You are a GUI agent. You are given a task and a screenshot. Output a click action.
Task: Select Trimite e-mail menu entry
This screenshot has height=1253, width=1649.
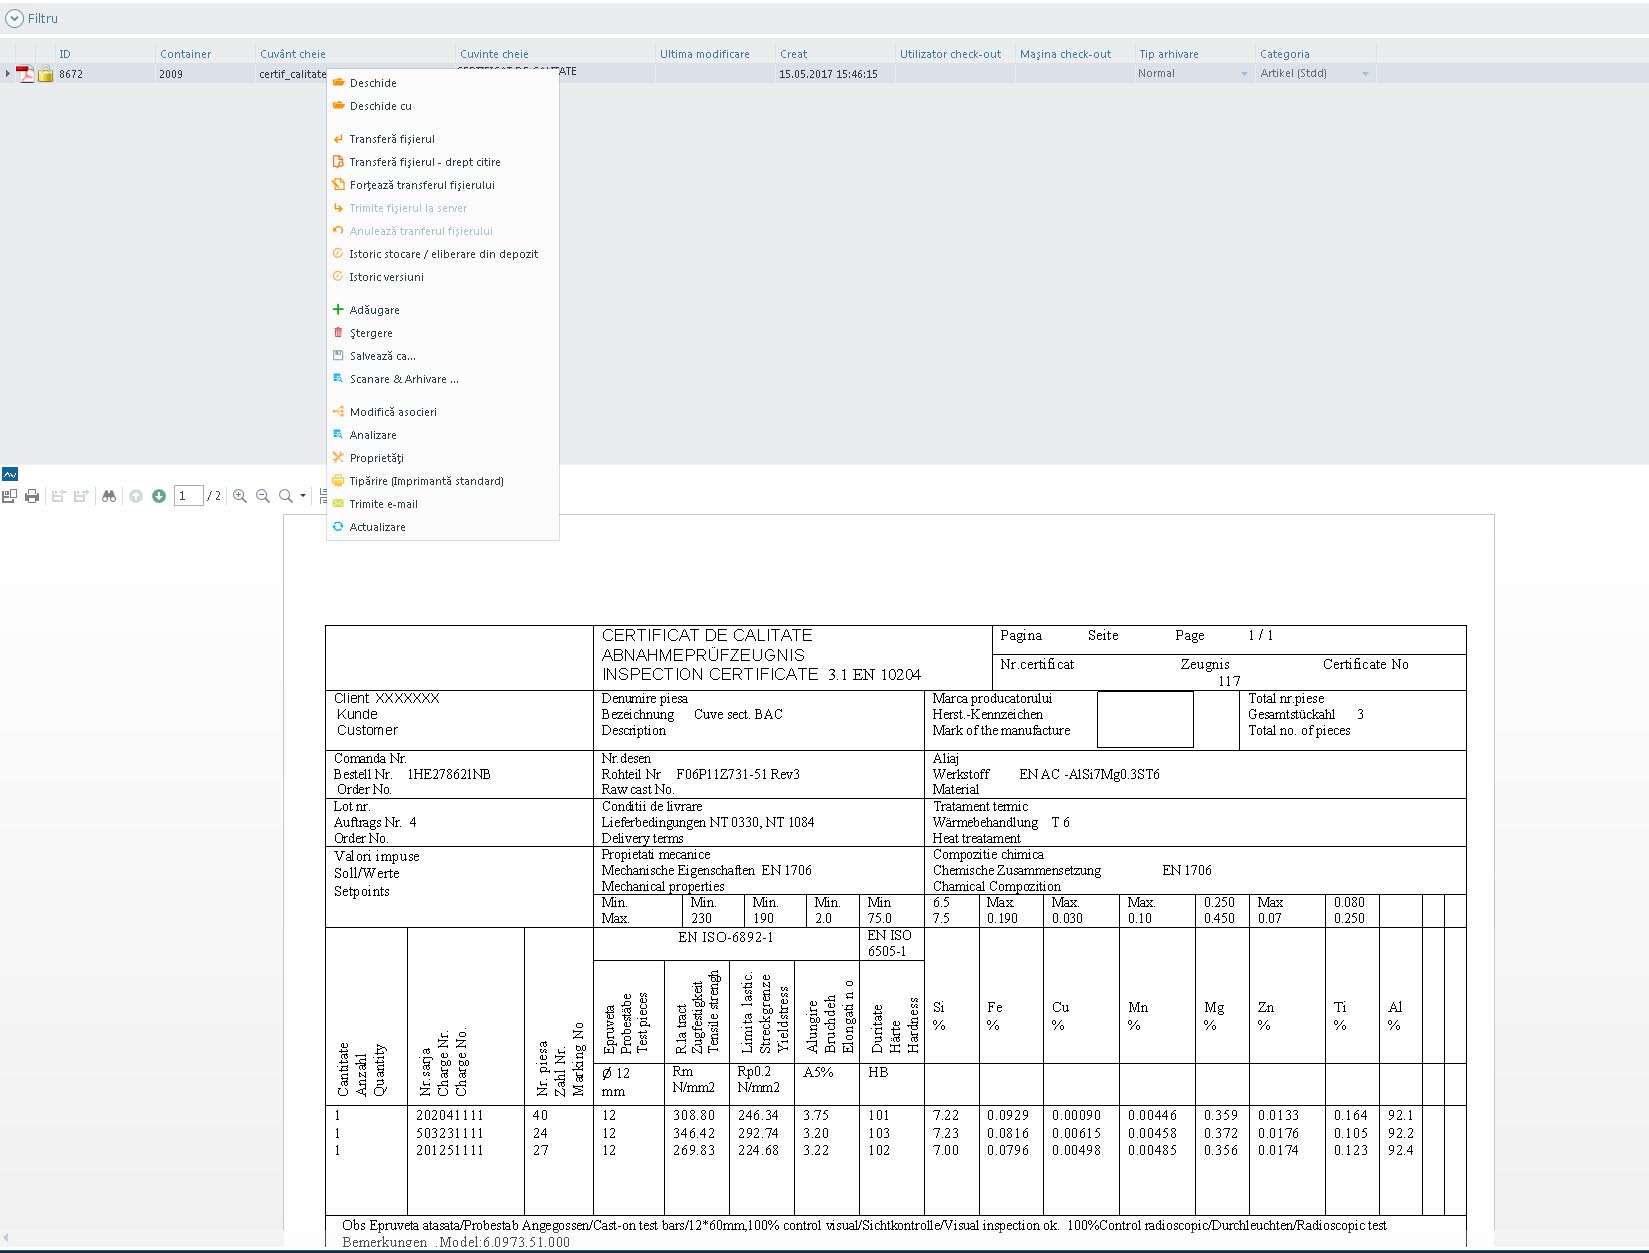pos(383,504)
